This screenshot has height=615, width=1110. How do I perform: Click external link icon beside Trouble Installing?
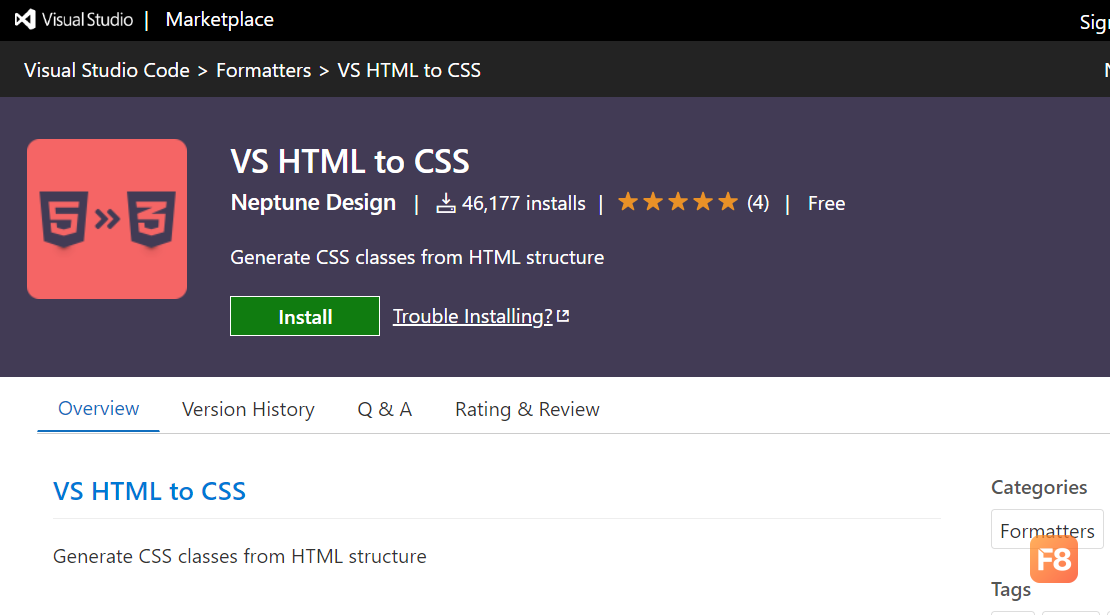[563, 316]
